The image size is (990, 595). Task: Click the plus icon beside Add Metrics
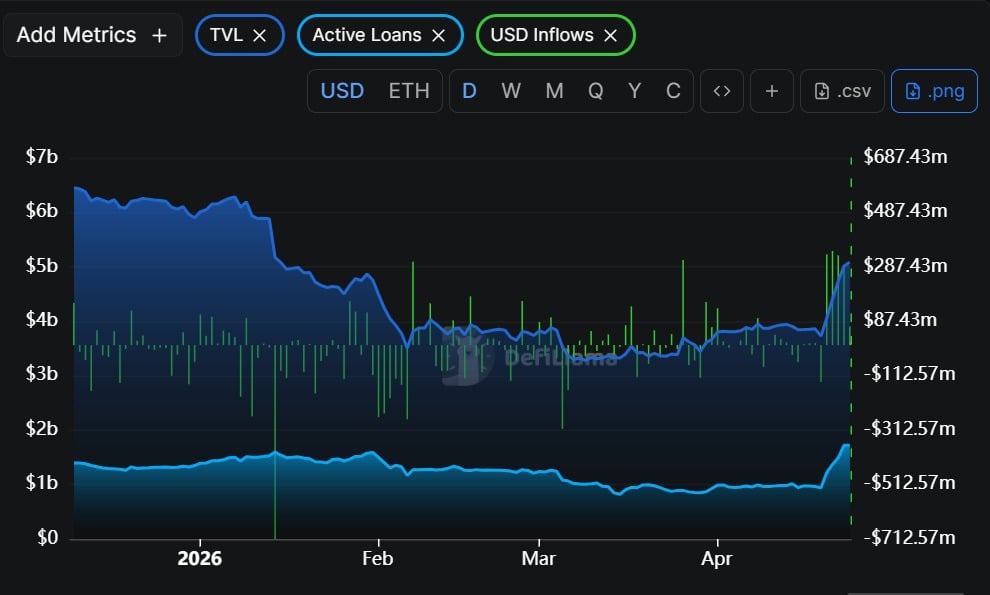click(x=159, y=35)
